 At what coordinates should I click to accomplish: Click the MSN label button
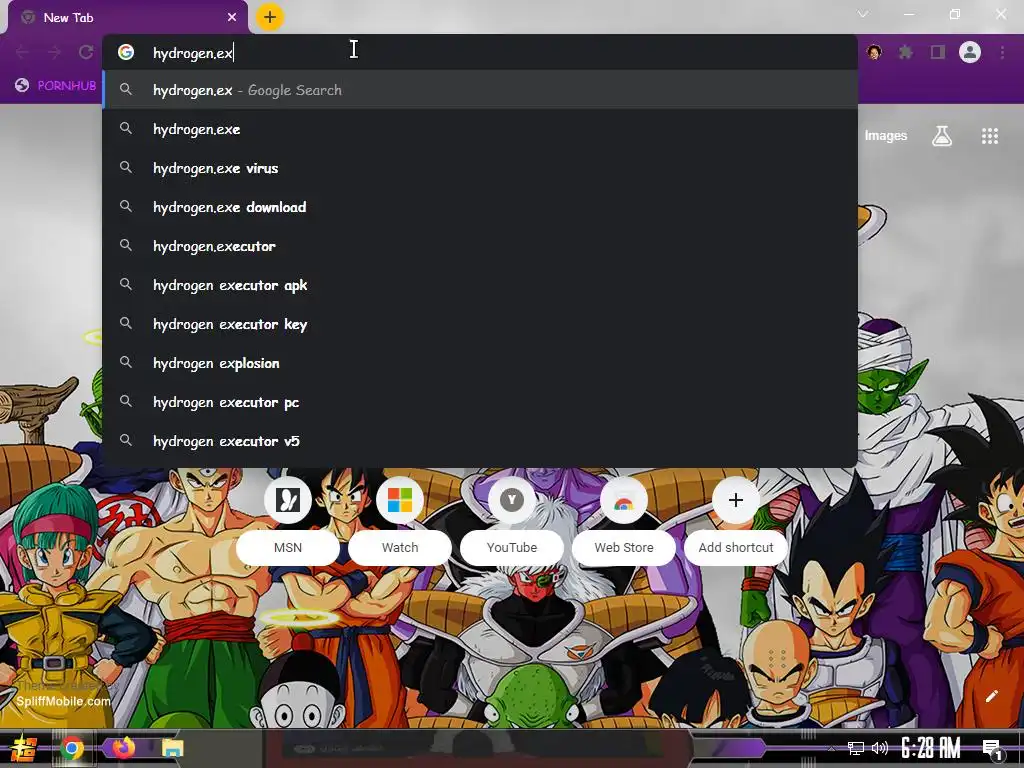[x=288, y=547]
